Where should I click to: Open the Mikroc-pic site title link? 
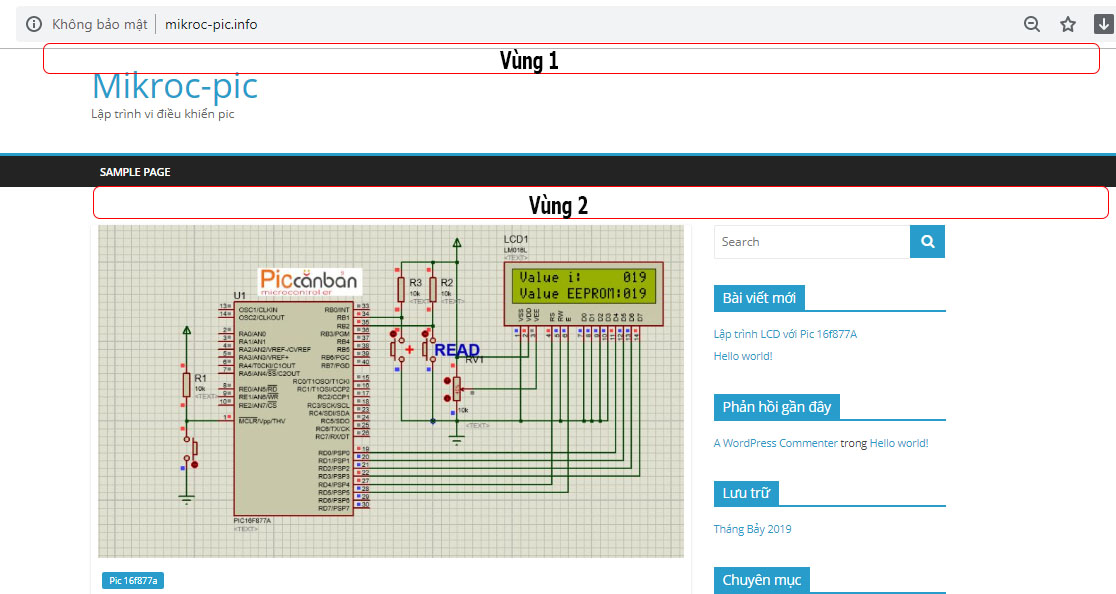174,86
